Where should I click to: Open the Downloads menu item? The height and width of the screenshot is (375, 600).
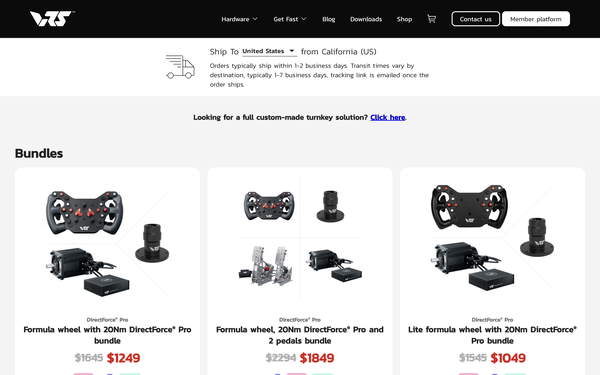[x=366, y=19]
